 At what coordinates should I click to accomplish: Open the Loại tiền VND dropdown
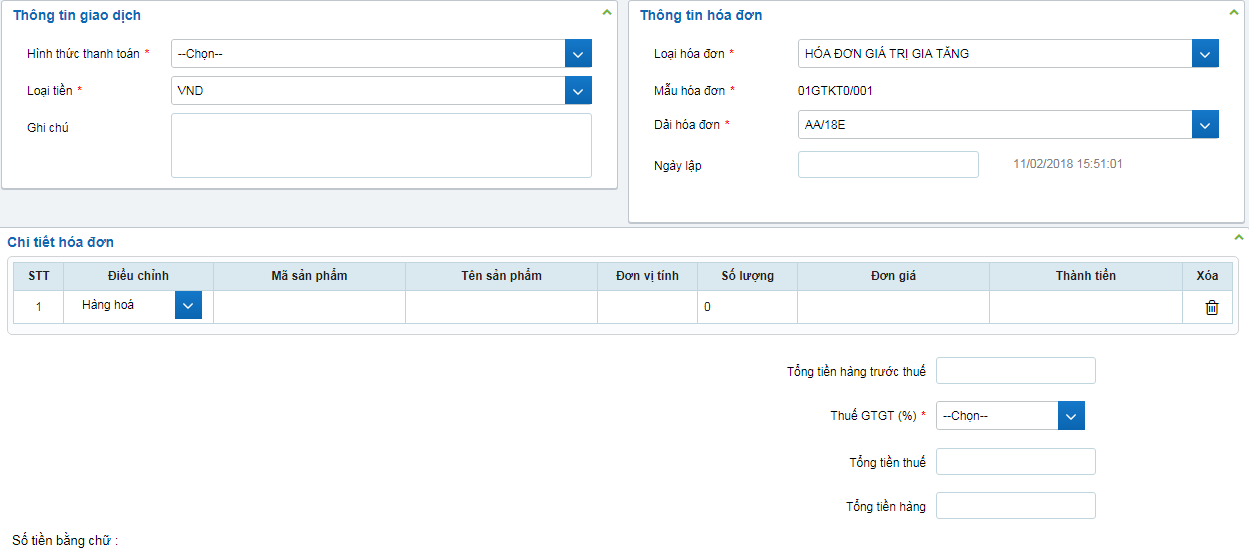point(578,91)
